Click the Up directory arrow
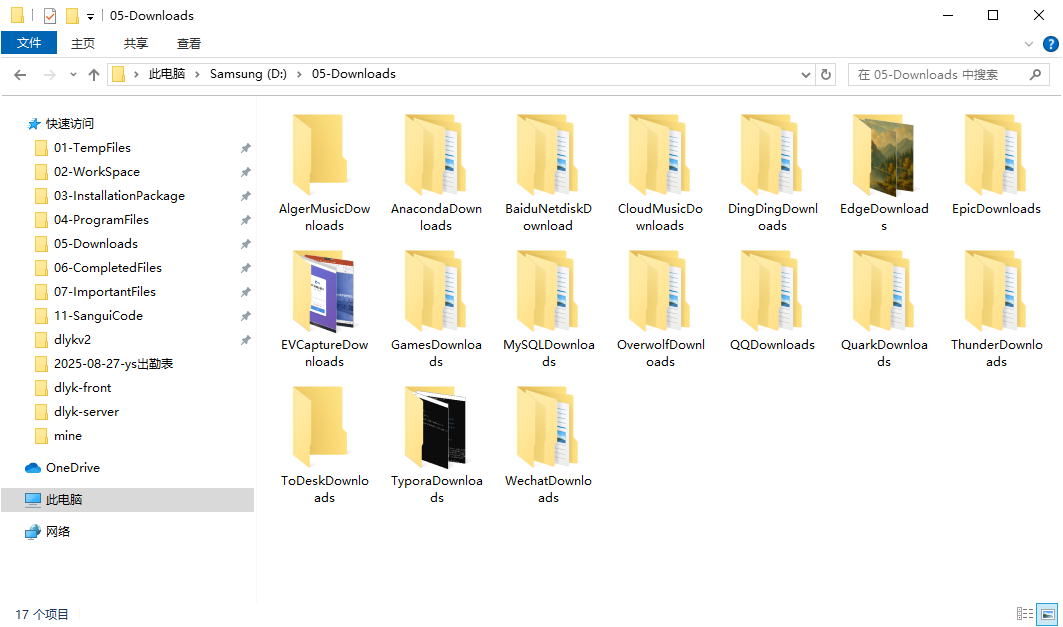Image resolution: width=1063 pixels, height=627 pixels. [x=94, y=75]
